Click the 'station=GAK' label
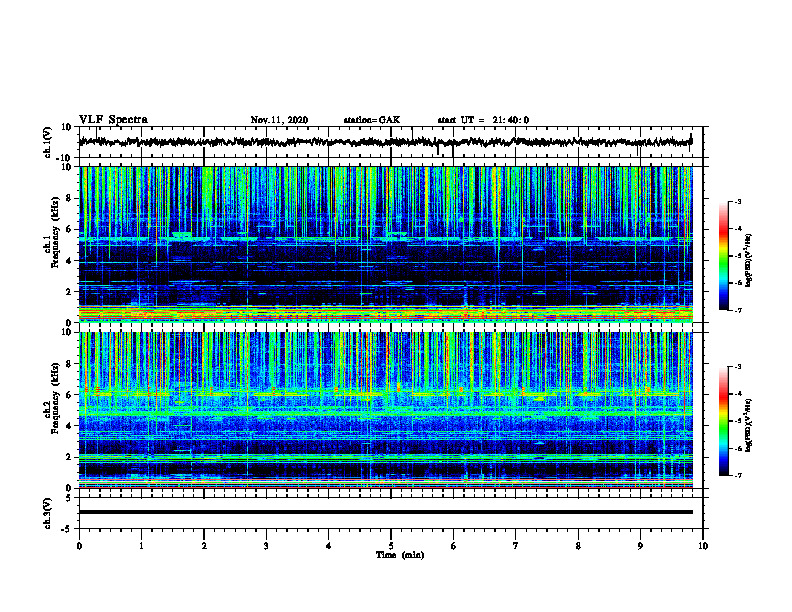 coord(372,120)
